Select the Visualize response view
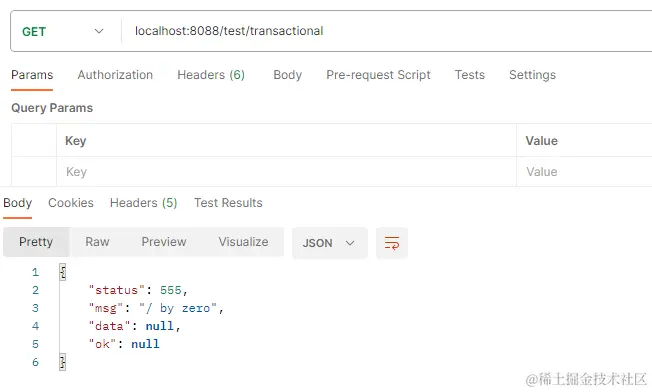This screenshot has height=392, width=652. tap(243, 242)
